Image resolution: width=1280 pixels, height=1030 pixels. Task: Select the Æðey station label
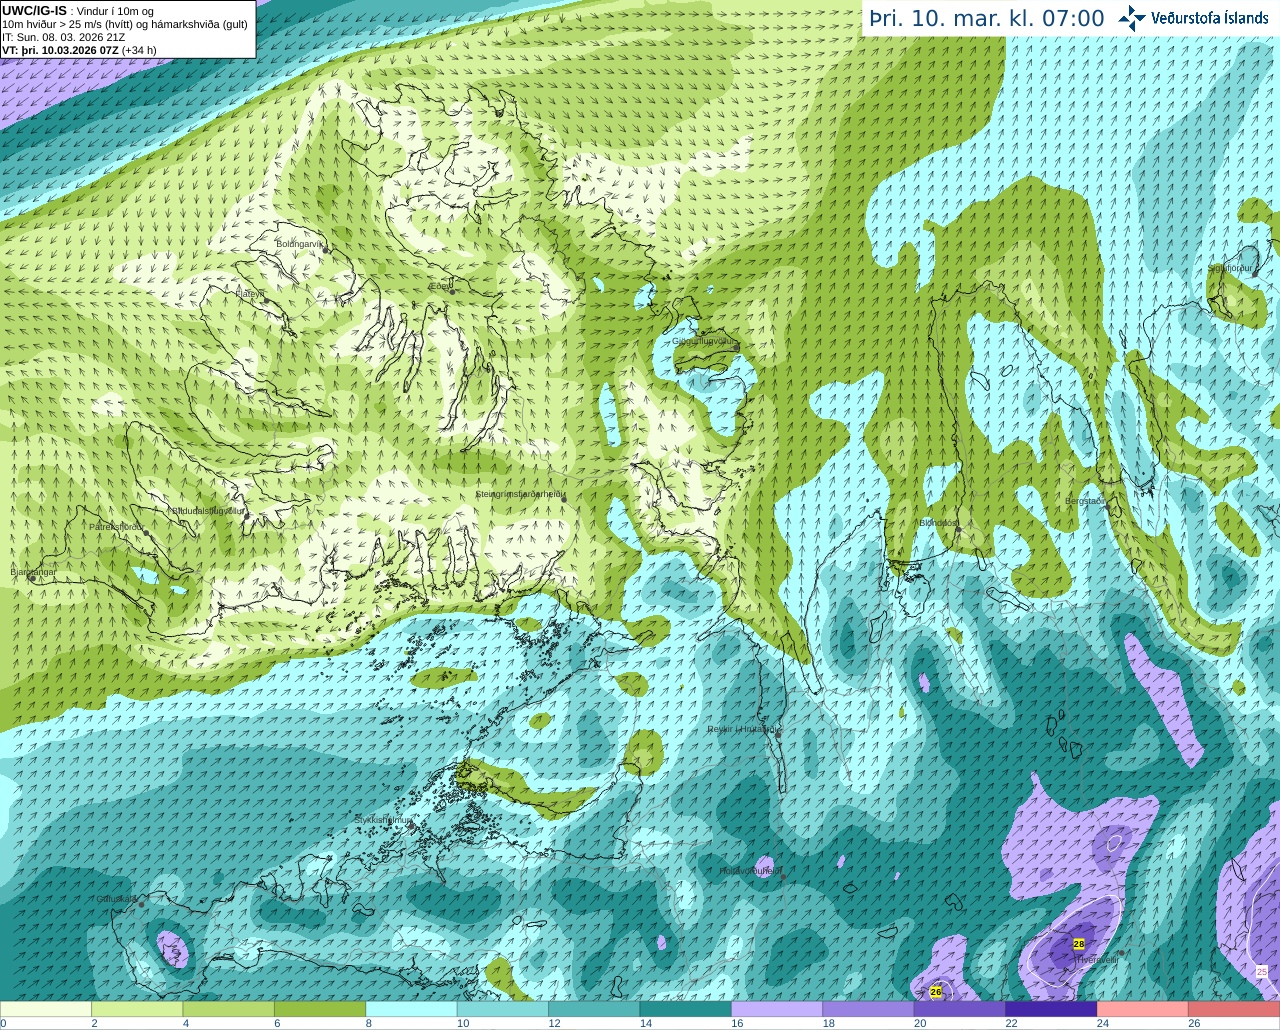coord(439,286)
